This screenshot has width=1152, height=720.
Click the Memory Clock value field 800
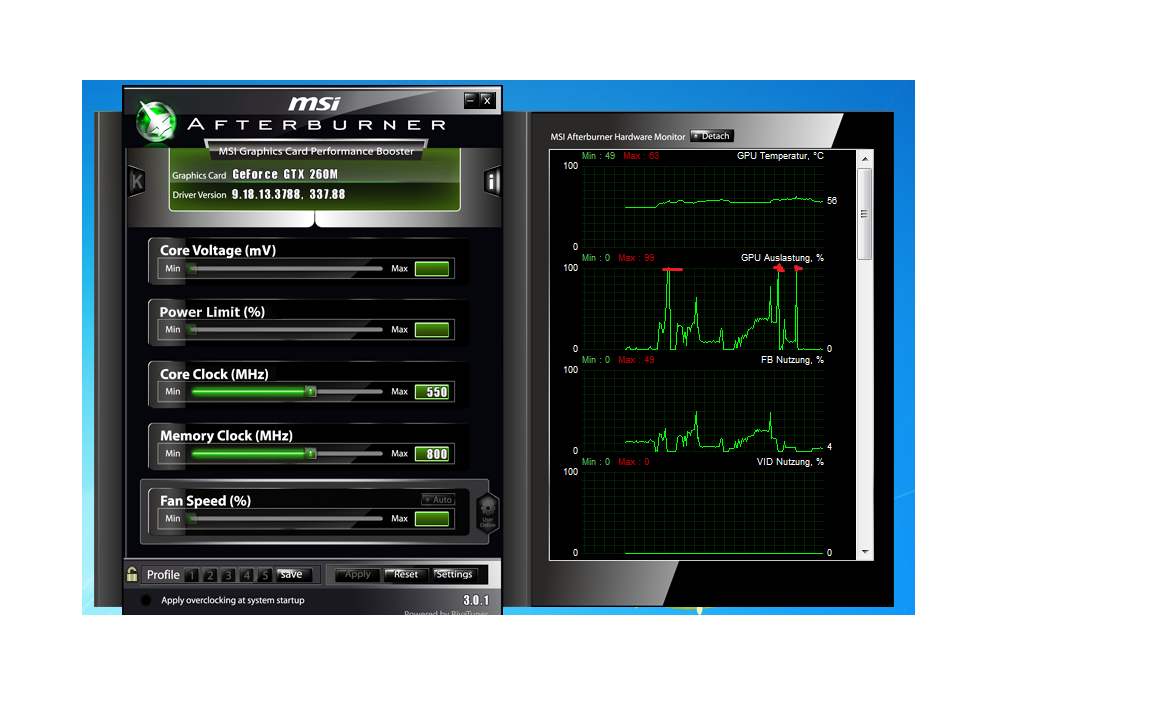coord(432,453)
